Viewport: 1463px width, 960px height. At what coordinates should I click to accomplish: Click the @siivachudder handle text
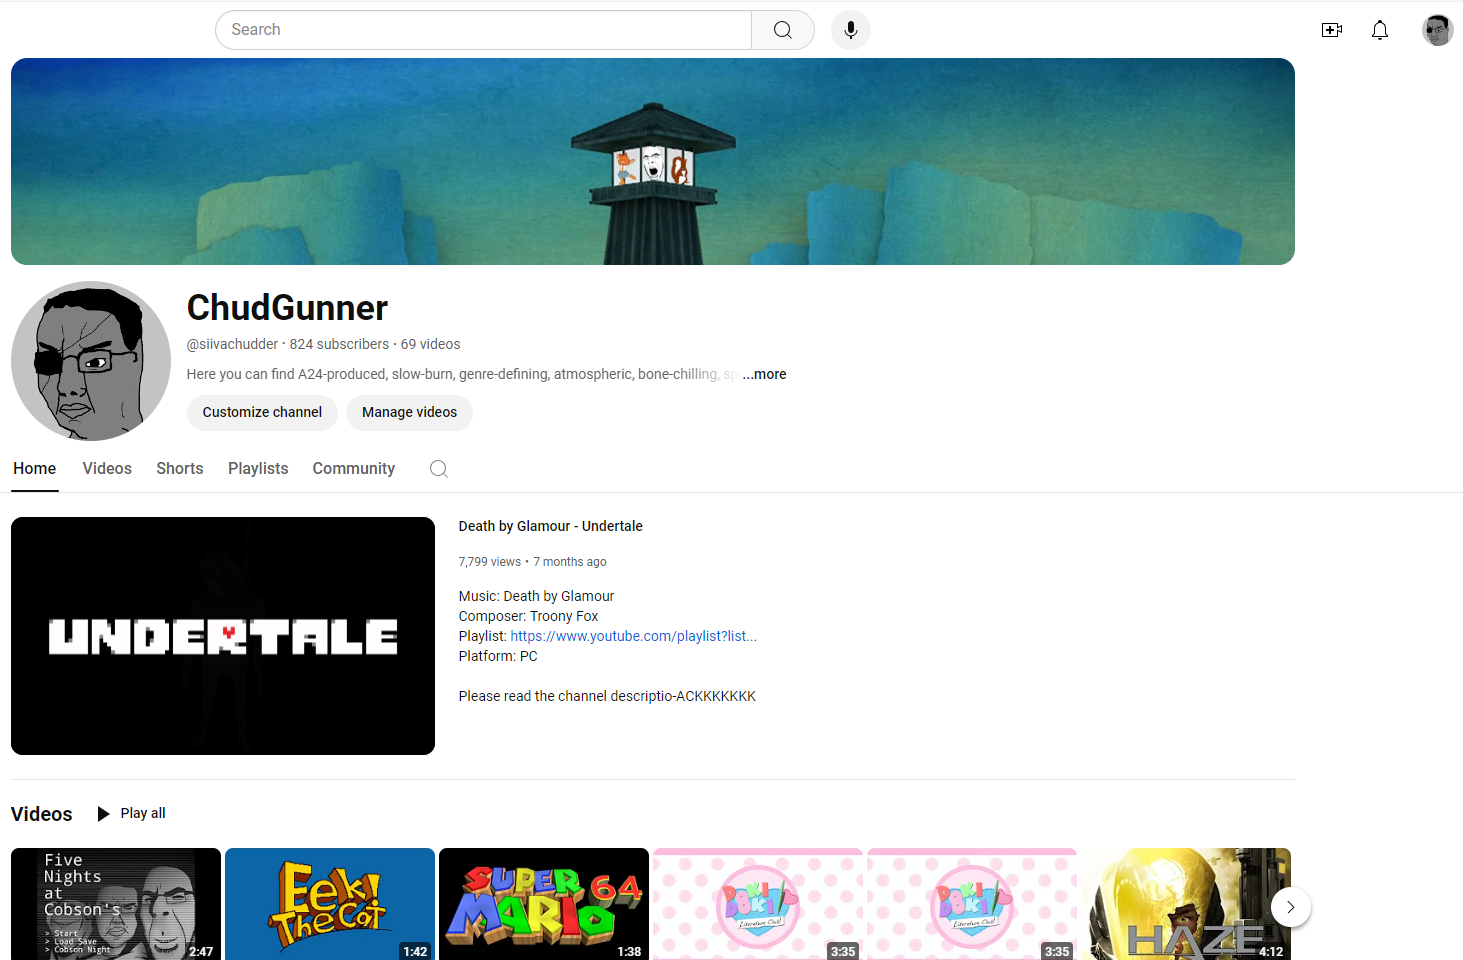point(233,344)
